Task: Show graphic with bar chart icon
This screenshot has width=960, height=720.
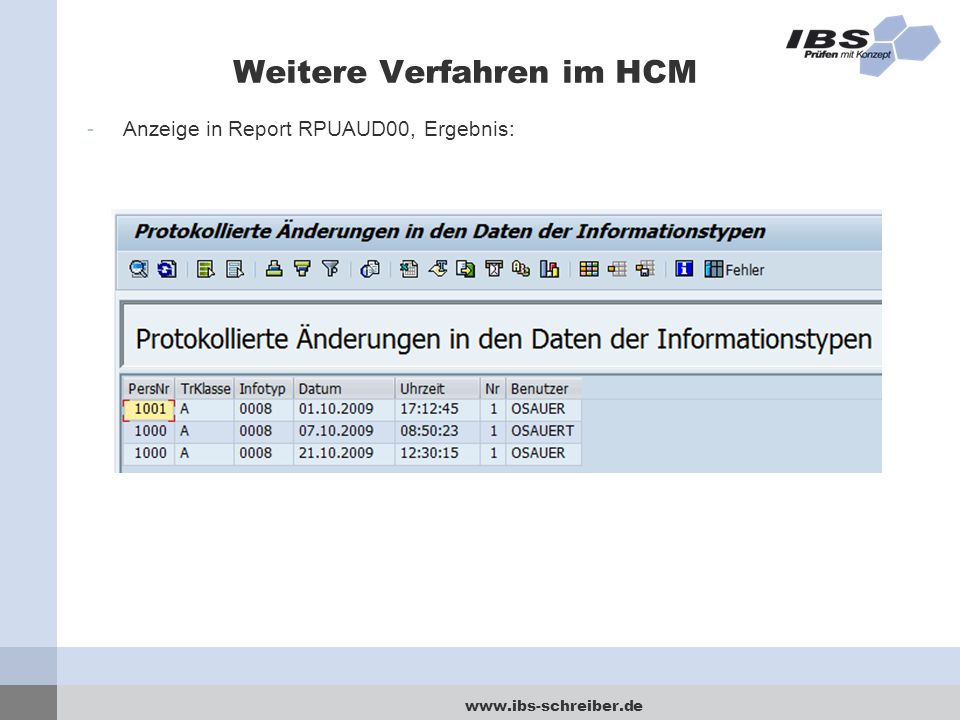Action: click(549, 269)
